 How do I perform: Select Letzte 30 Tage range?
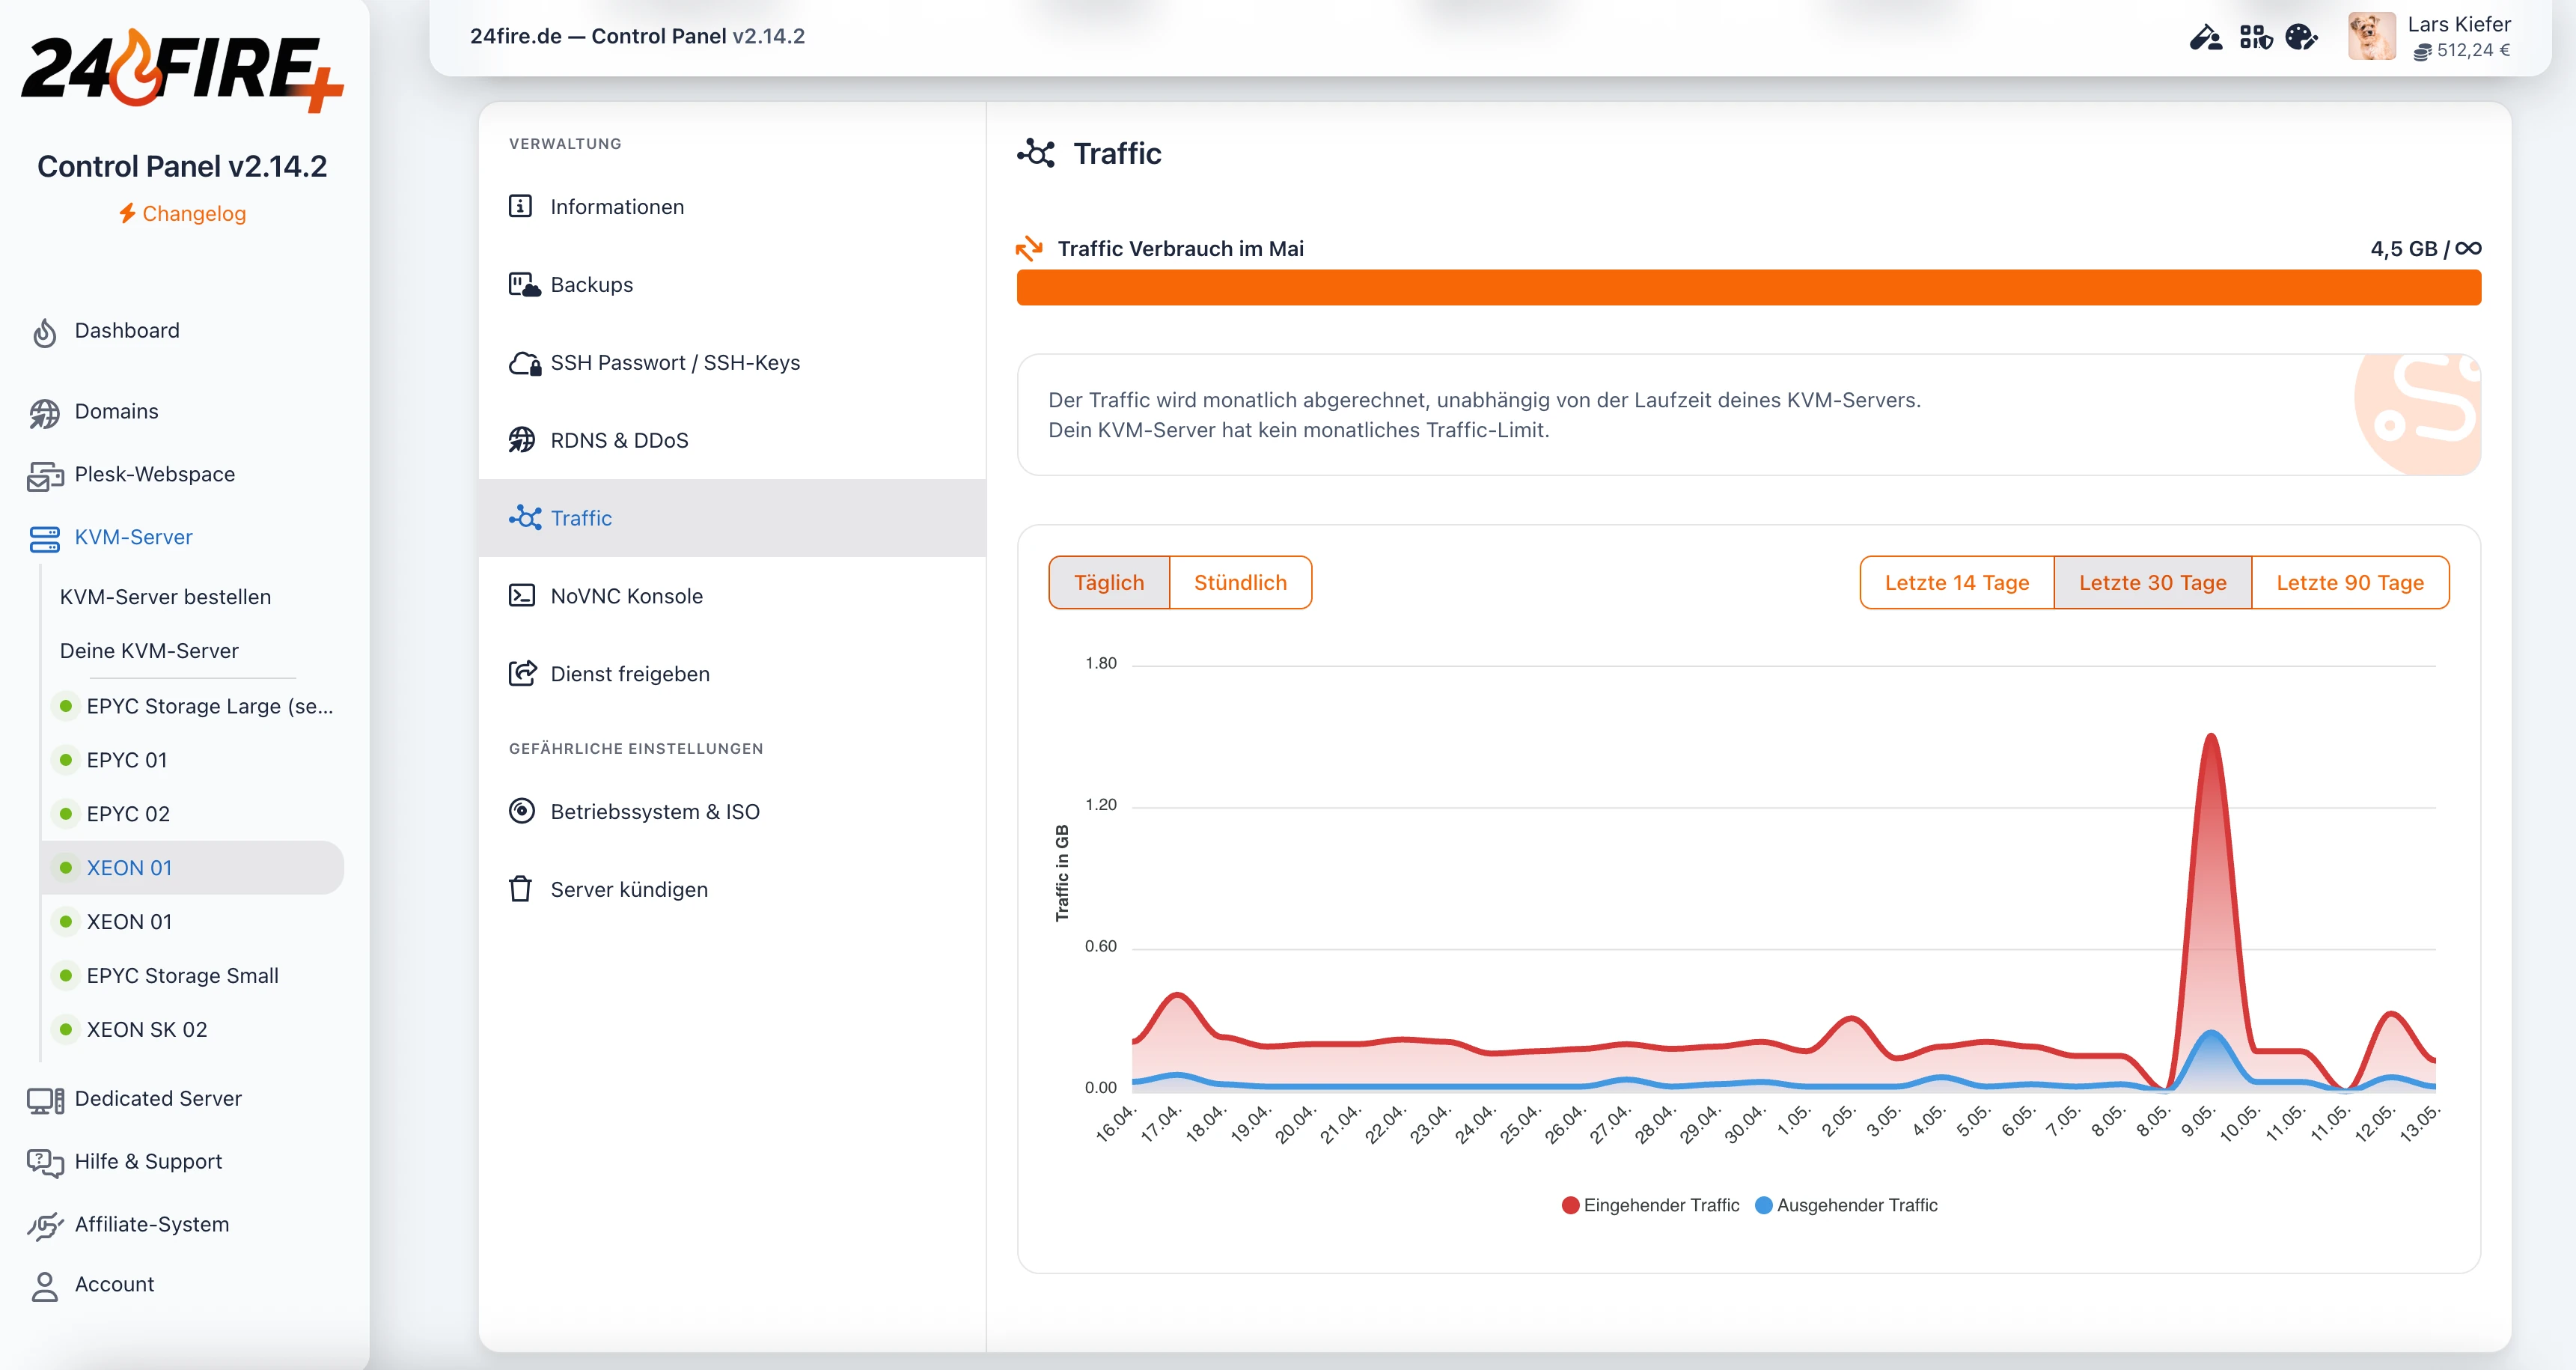point(2153,582)
